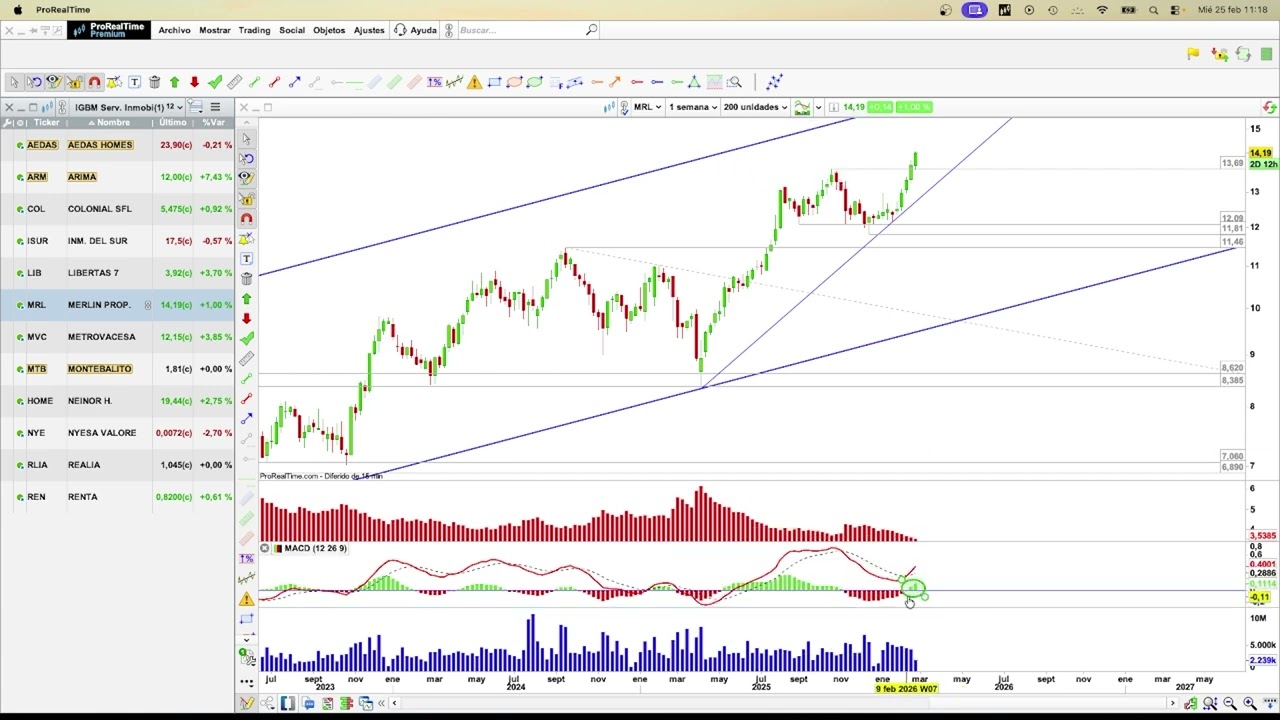Select the RENTA row
The height and width of the screenshot is (720, 1280).
pos(117,497)
